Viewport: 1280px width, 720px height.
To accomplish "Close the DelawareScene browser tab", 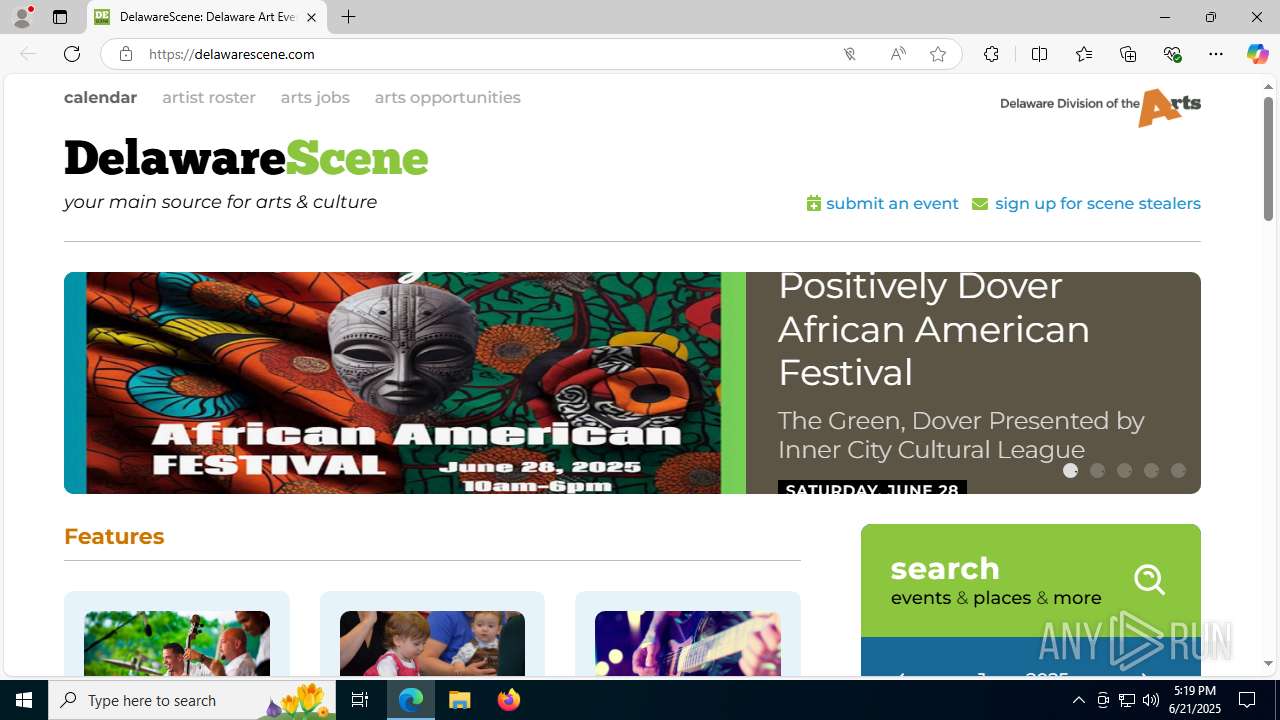I will pos(311,17).
